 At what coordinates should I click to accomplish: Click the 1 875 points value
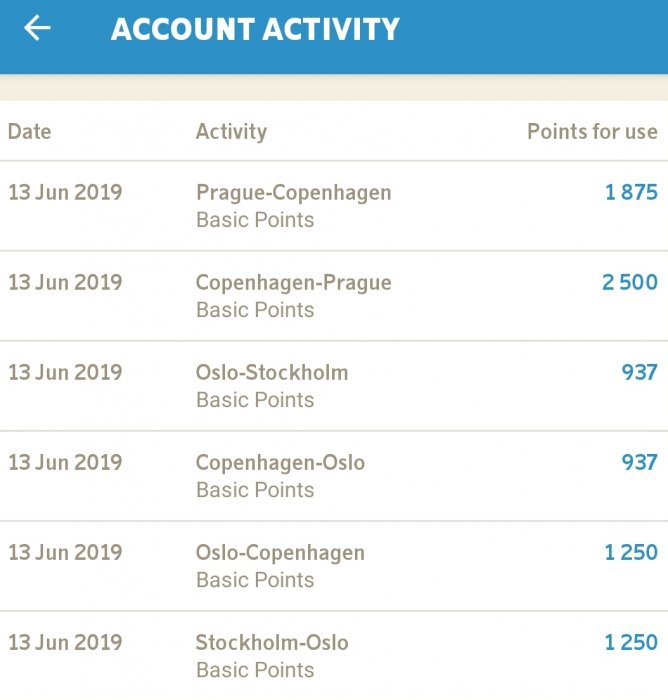[631, 192]
